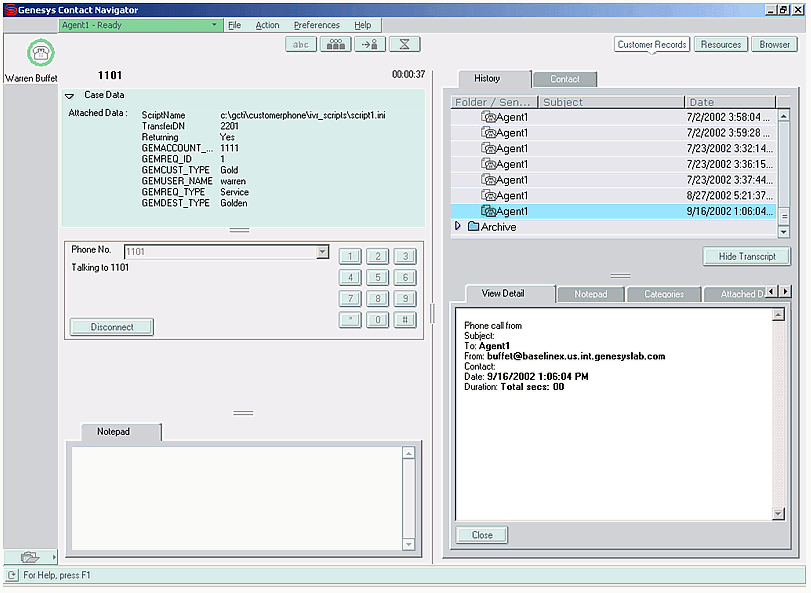This screenshot has width=811, height=593.
Task: Expand the Archive folder
Action: pos(459,227)
